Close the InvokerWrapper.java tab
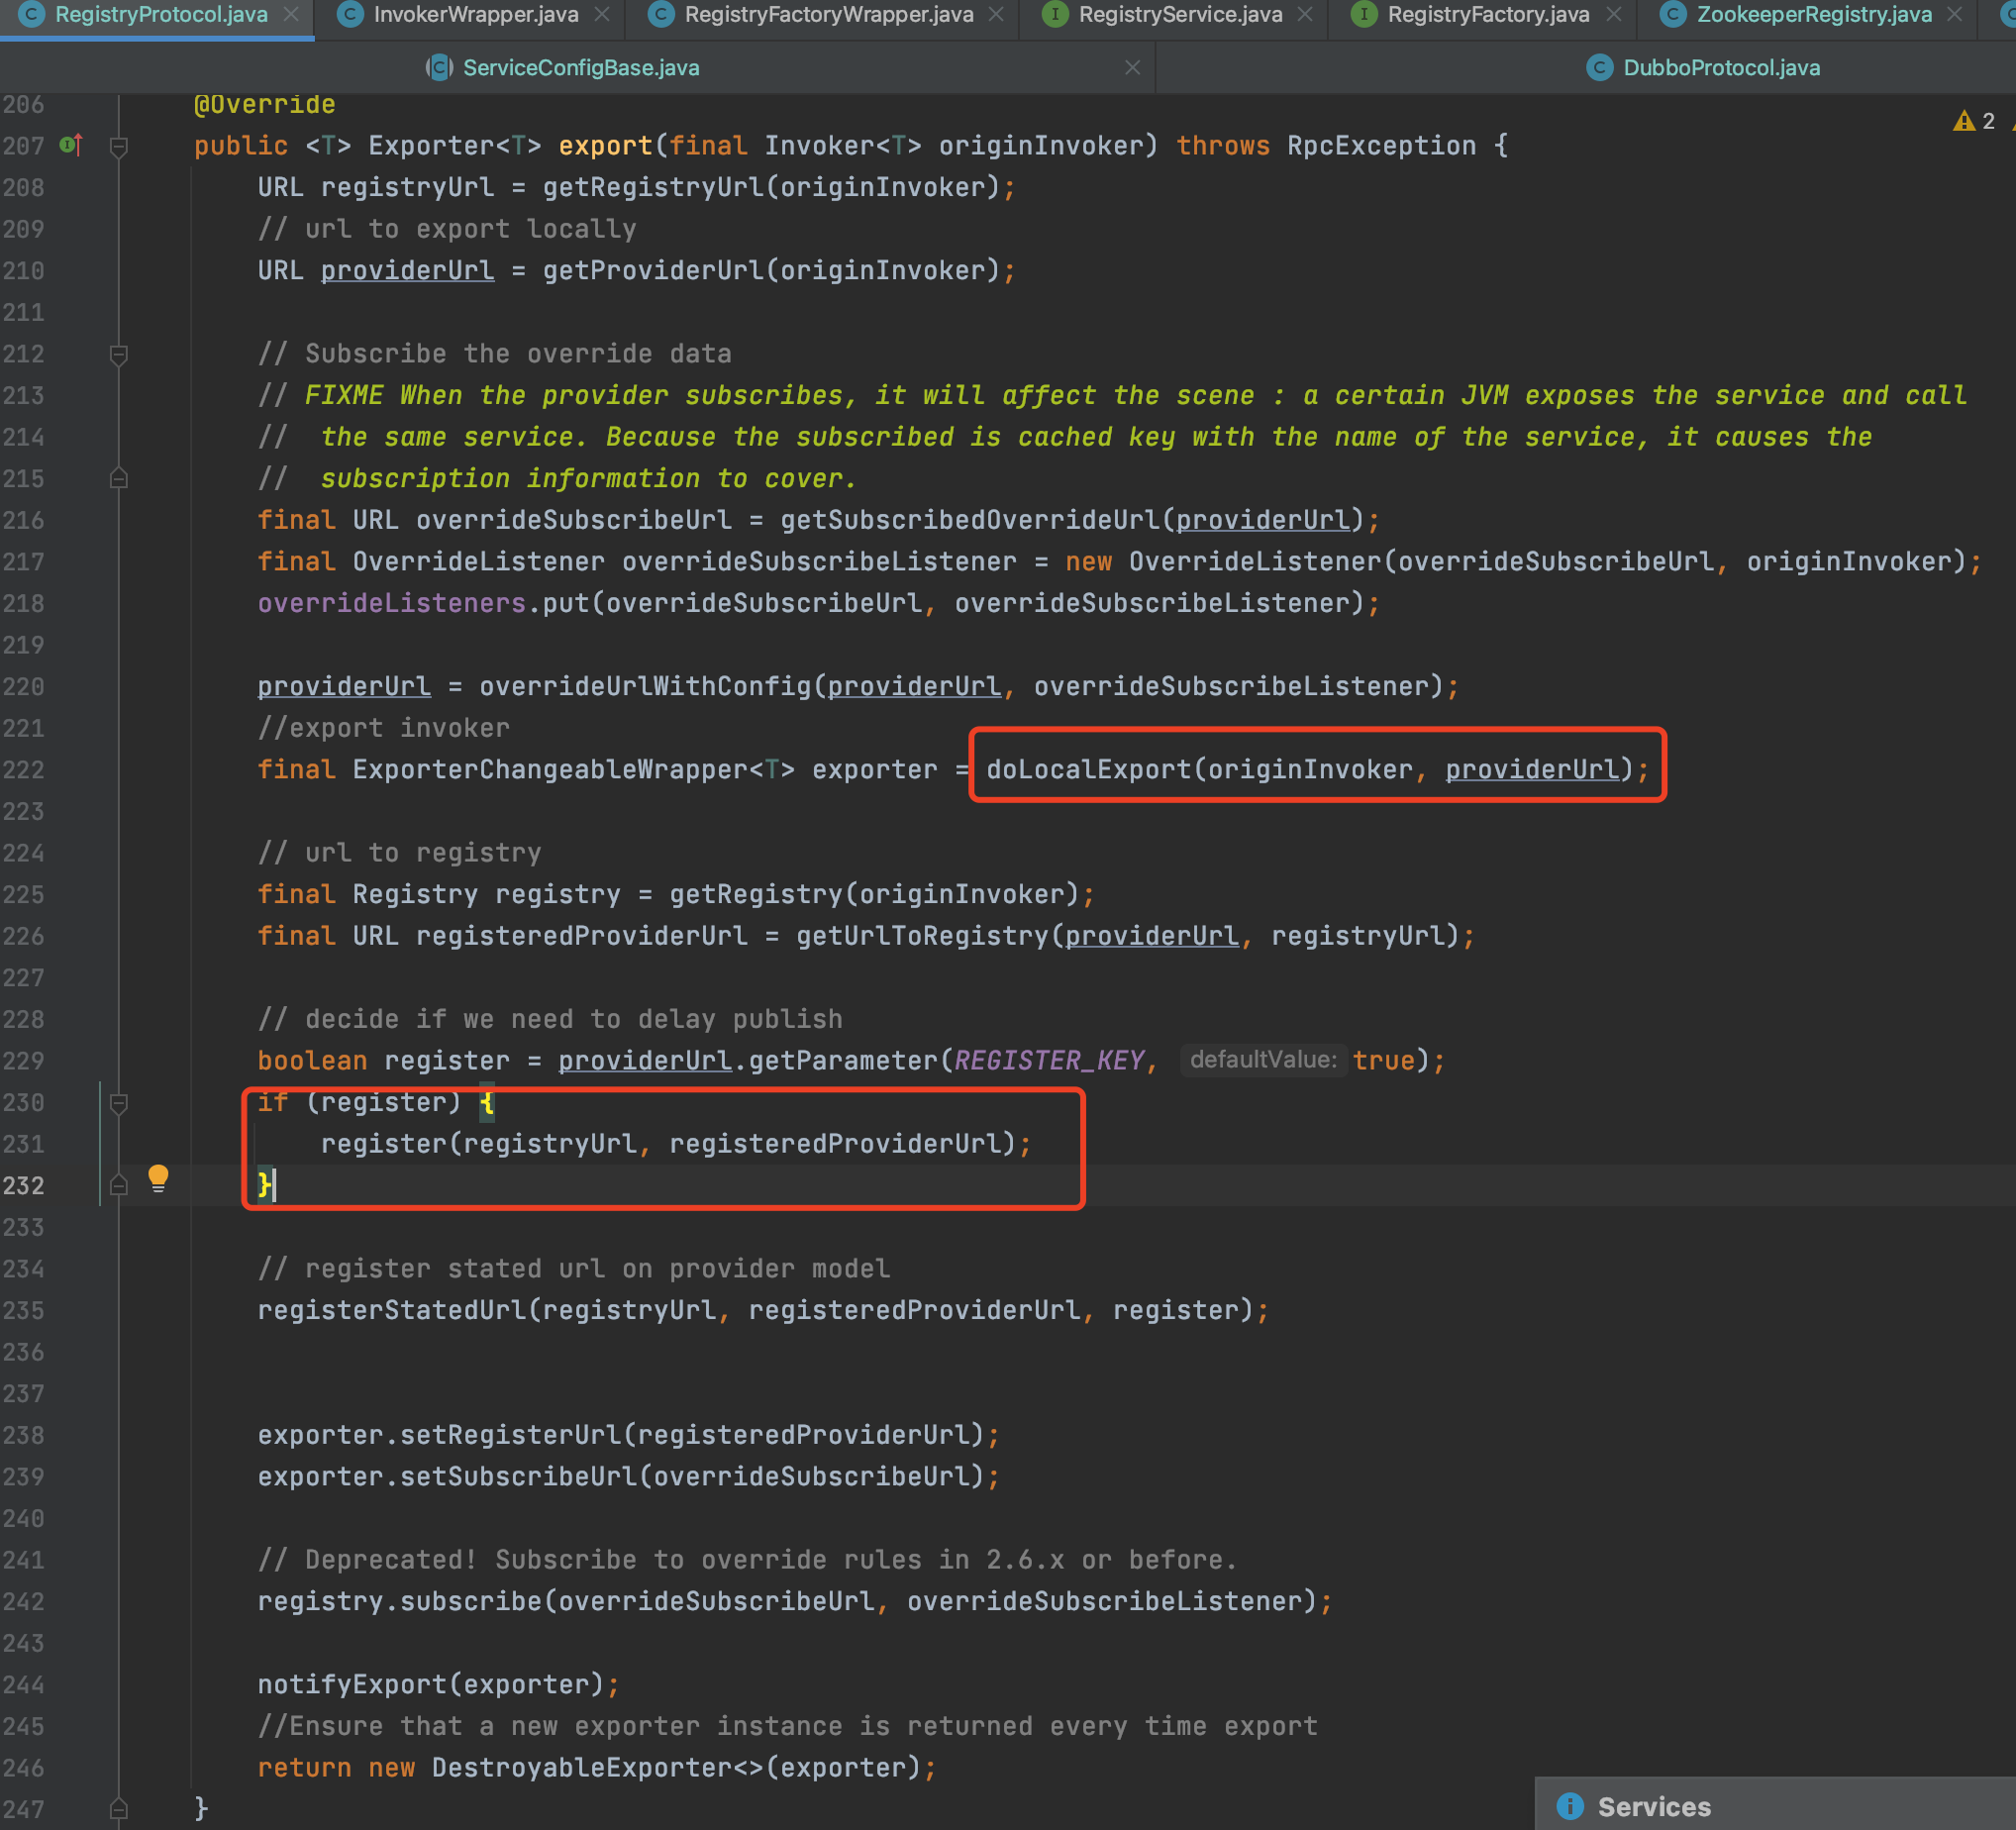The height and width of the screenshot is (1830, 2016). click(x=602, y=14)
